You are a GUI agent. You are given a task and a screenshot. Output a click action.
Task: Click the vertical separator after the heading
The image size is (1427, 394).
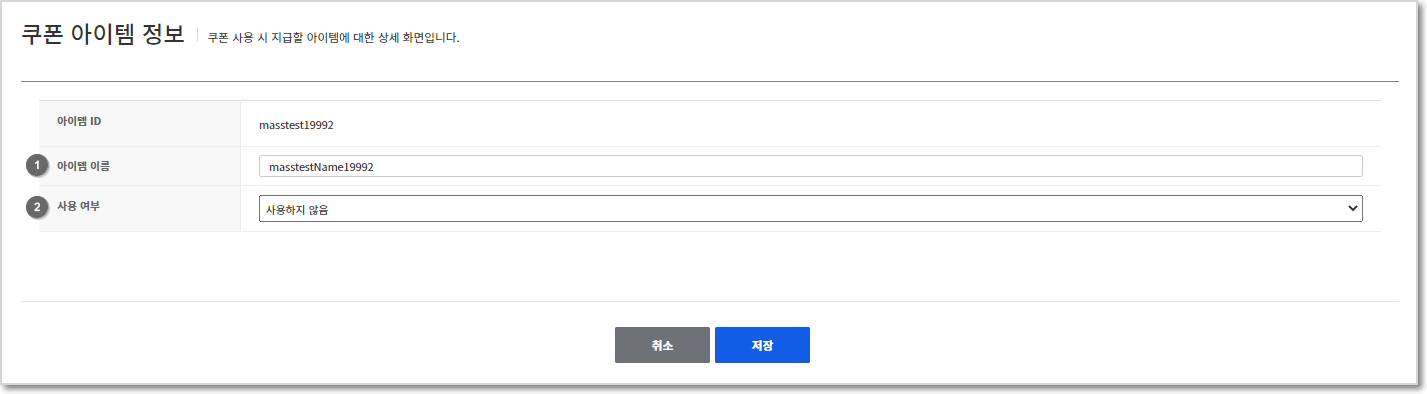pos(197,36)
